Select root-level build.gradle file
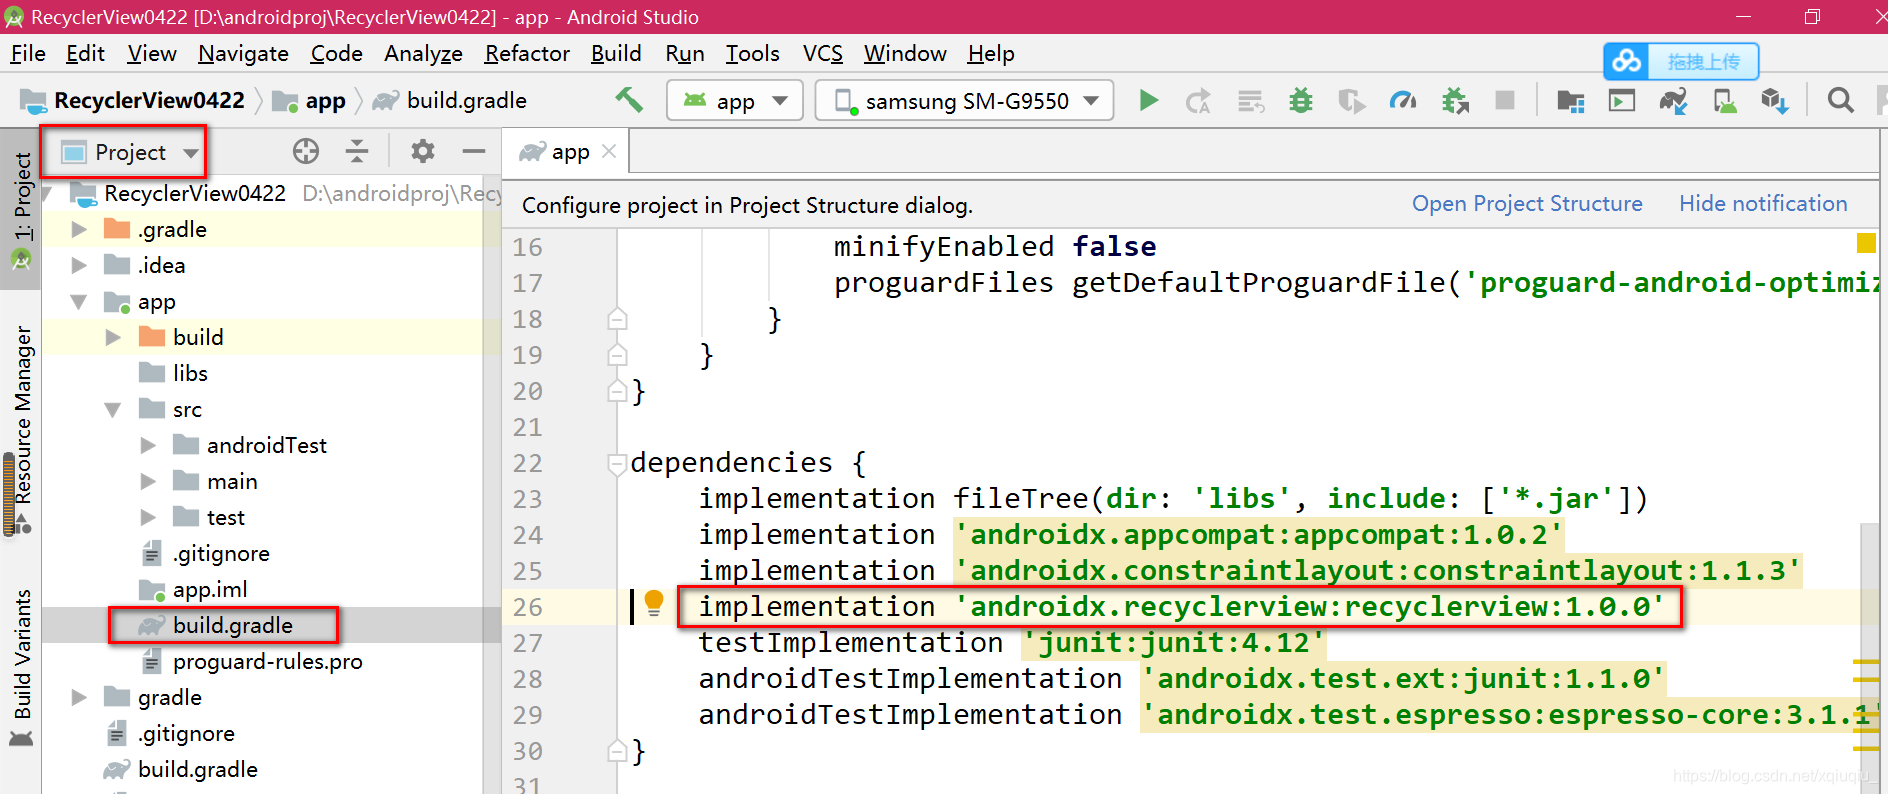The image size is (1888, 794). [x=197, y=769]
